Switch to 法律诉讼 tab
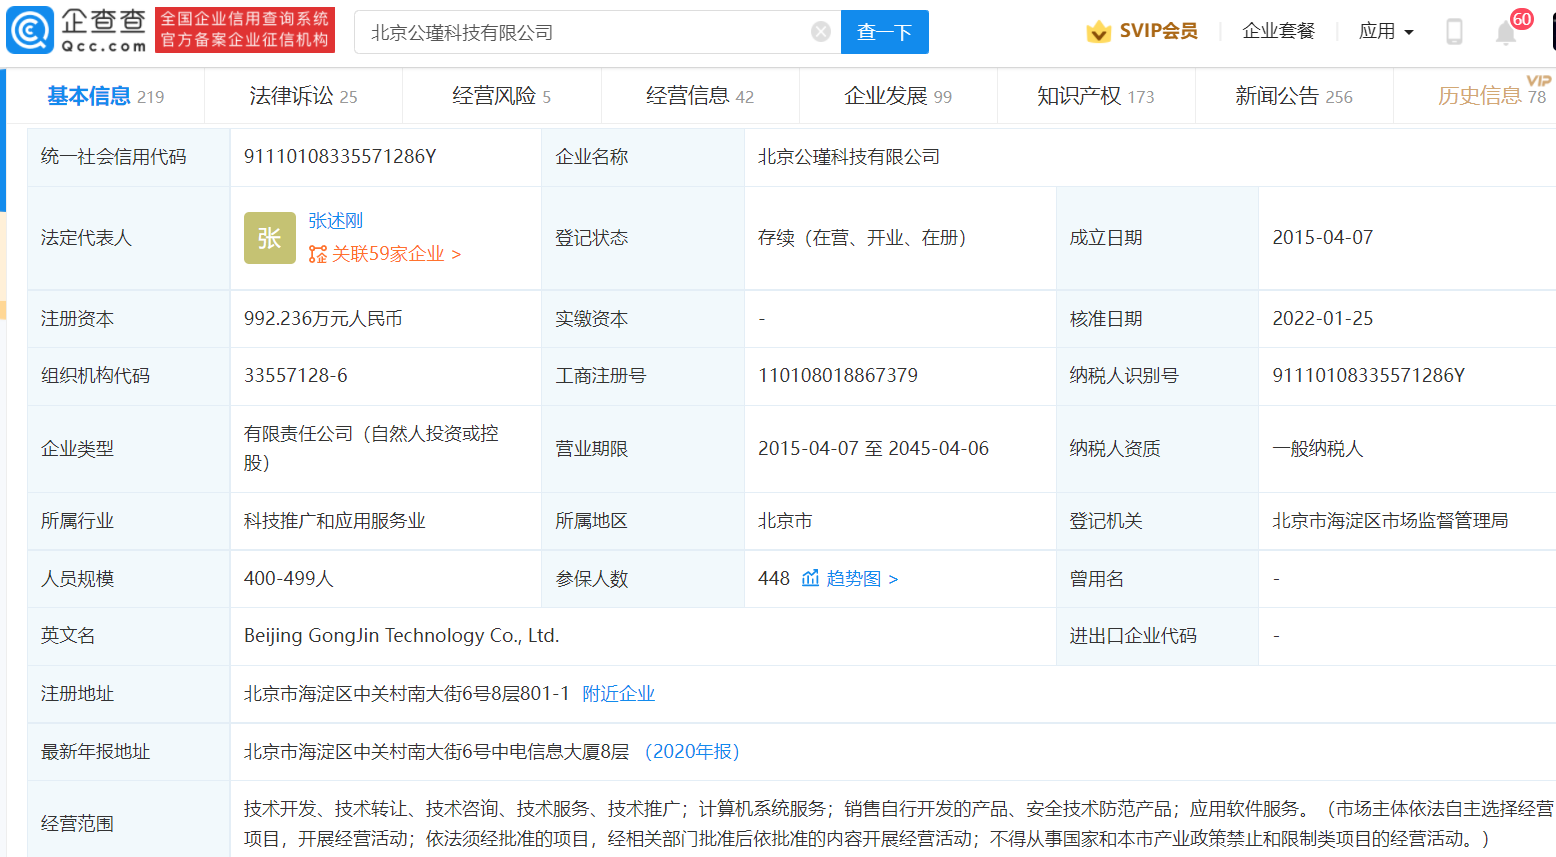Image resolution: width=1556 pixels, height=857 pixels. tap(303, 96)
